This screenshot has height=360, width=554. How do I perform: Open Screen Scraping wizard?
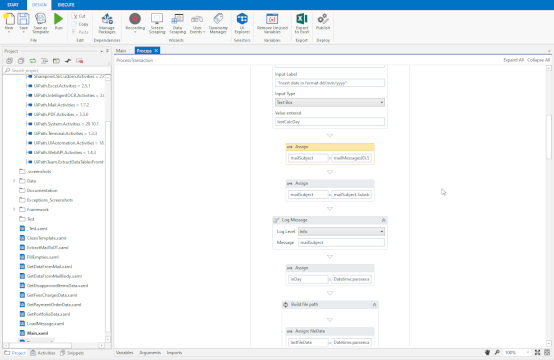[x=157, y=23]
